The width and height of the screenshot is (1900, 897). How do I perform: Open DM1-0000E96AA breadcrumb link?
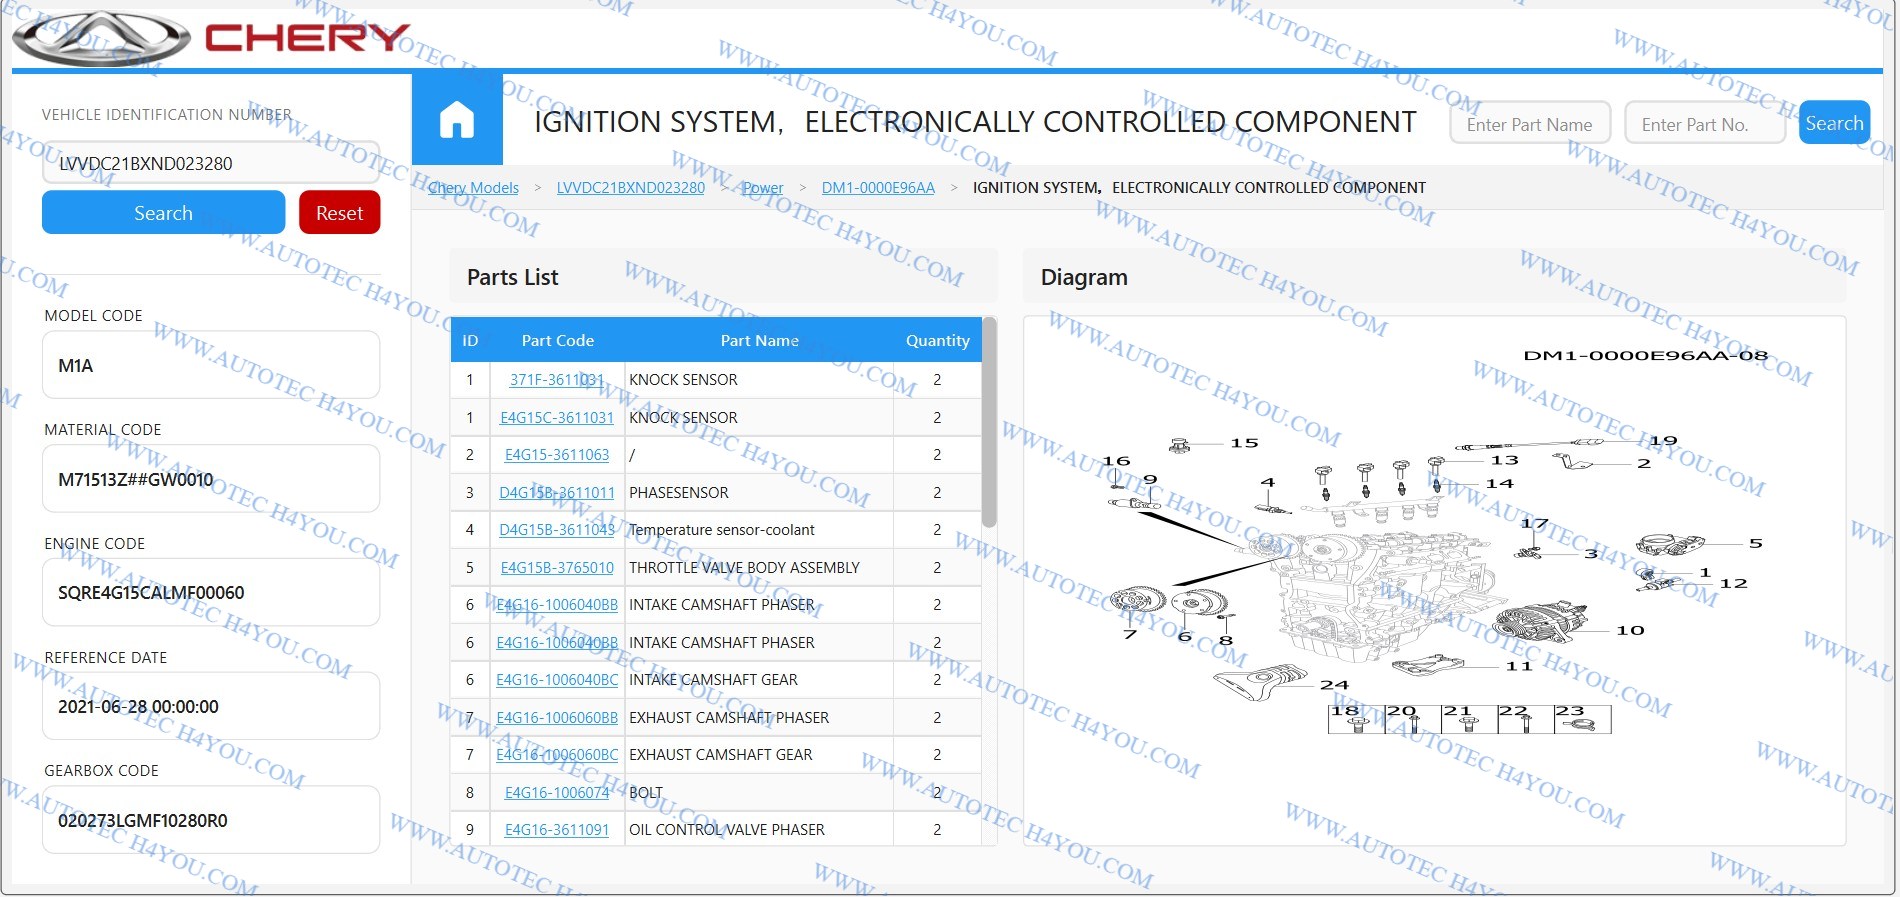click(877, 188)
